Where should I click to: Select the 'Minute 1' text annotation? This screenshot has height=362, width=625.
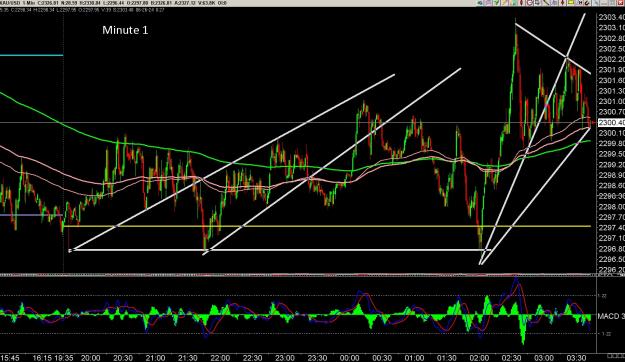coord(125,30)
